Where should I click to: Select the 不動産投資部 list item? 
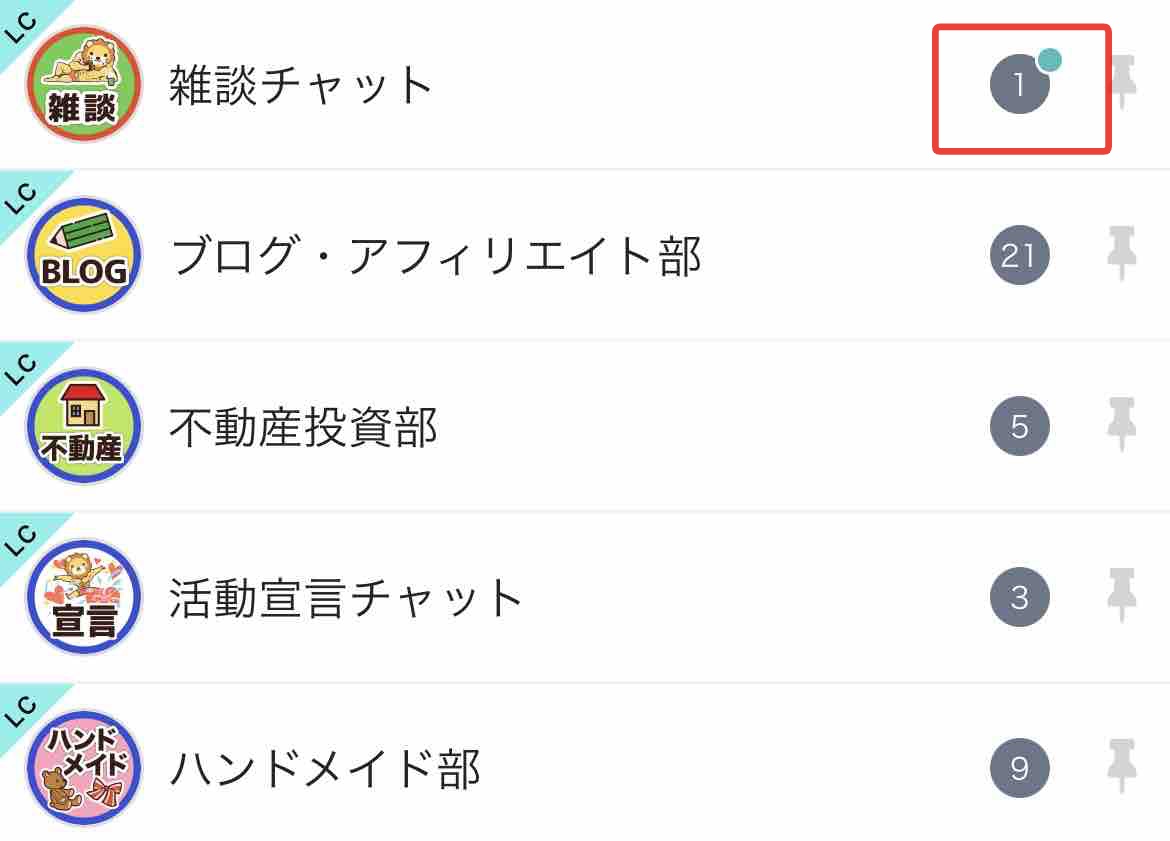[x=585, y=426]
